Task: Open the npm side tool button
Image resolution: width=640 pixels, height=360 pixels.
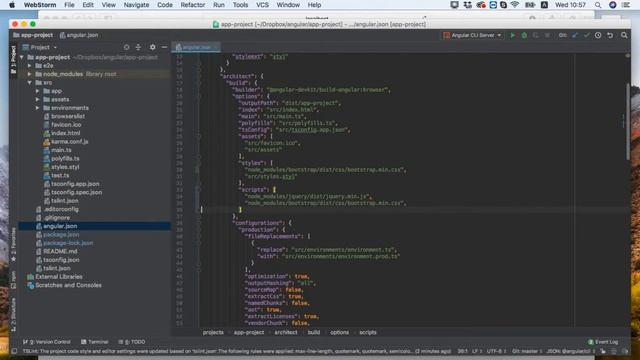Action: coord(13,280)
